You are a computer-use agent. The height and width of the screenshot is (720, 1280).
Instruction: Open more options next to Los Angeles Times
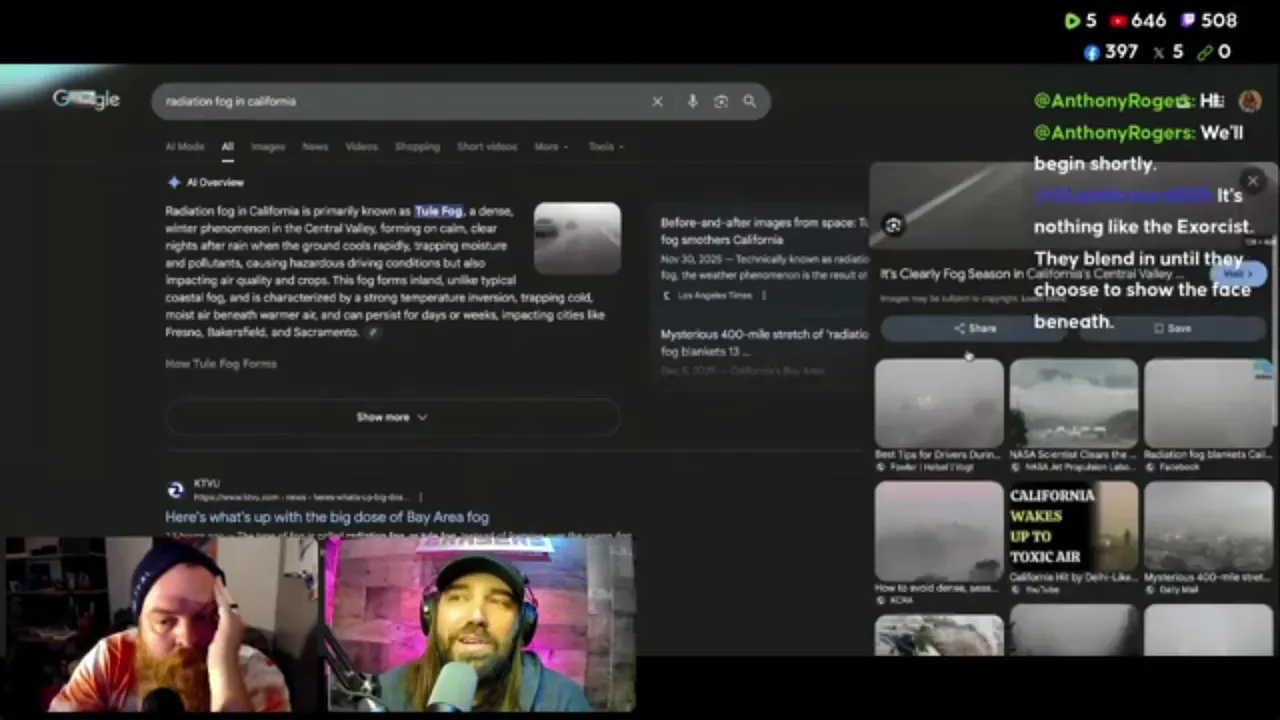763,296
